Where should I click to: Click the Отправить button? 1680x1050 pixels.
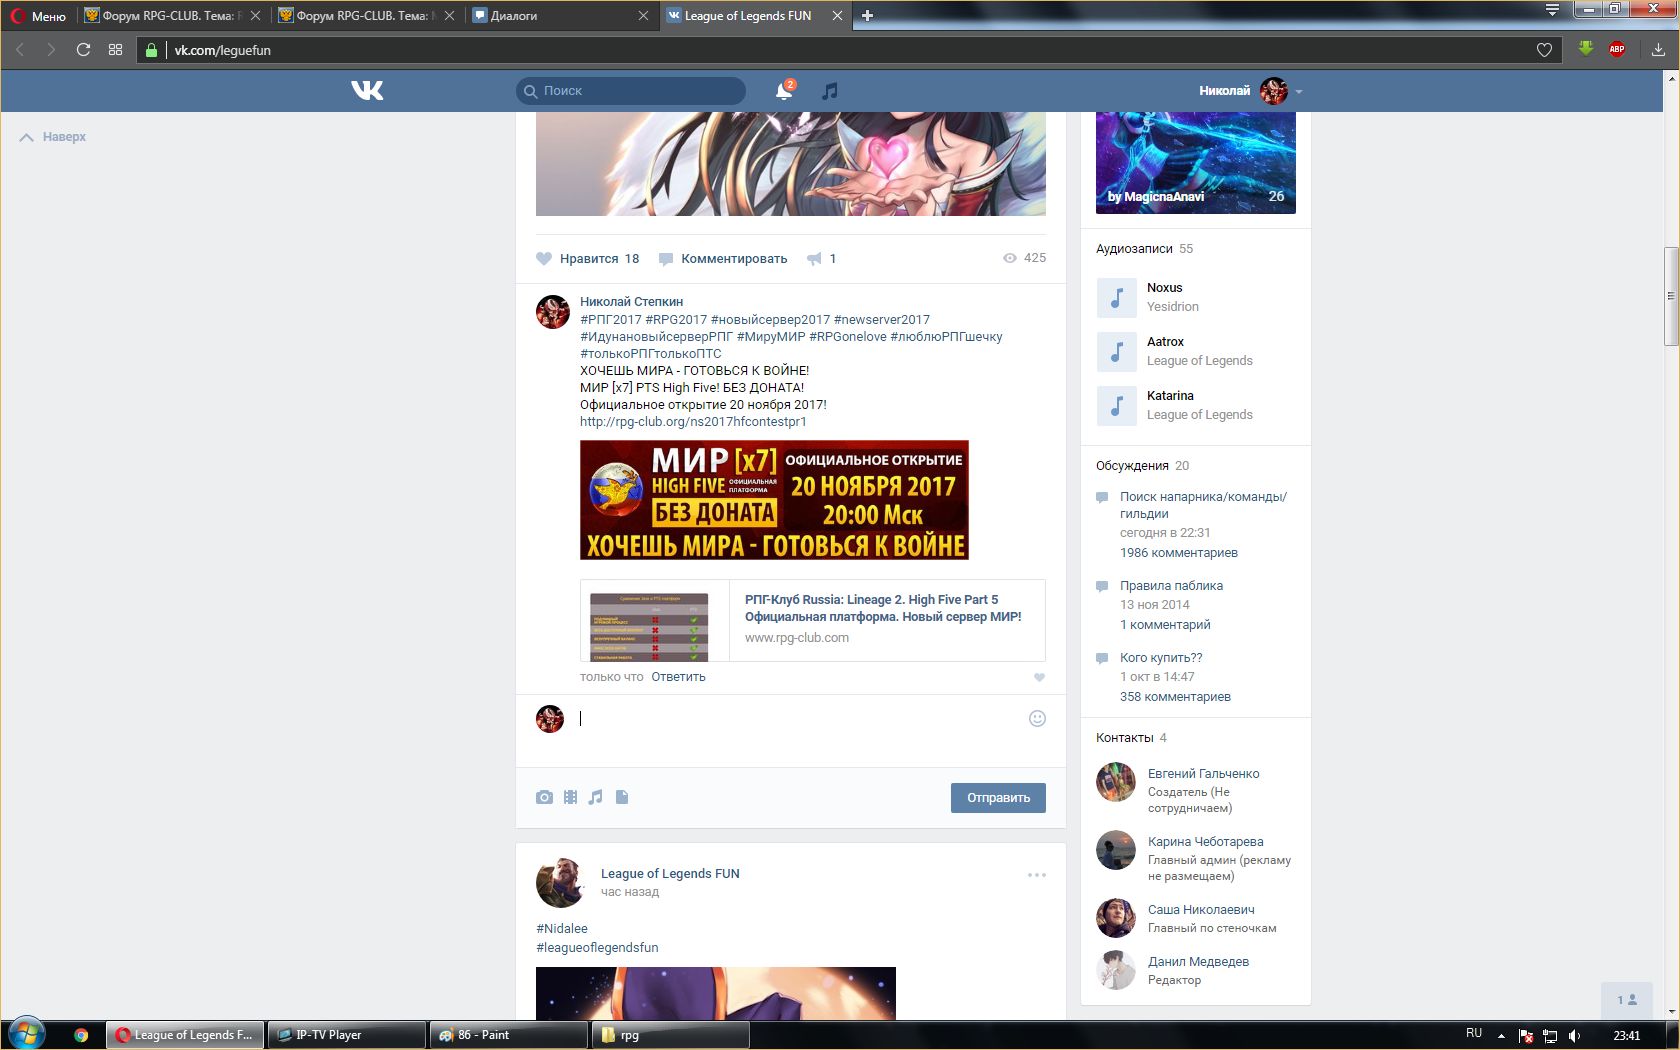point(998,798)
